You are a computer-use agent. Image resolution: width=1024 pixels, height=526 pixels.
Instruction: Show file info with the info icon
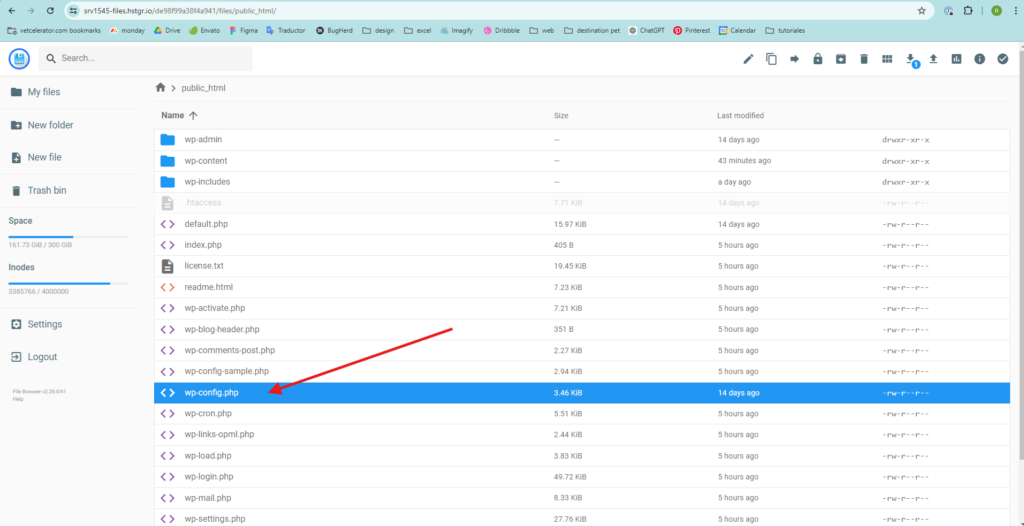tap(980, 59)
